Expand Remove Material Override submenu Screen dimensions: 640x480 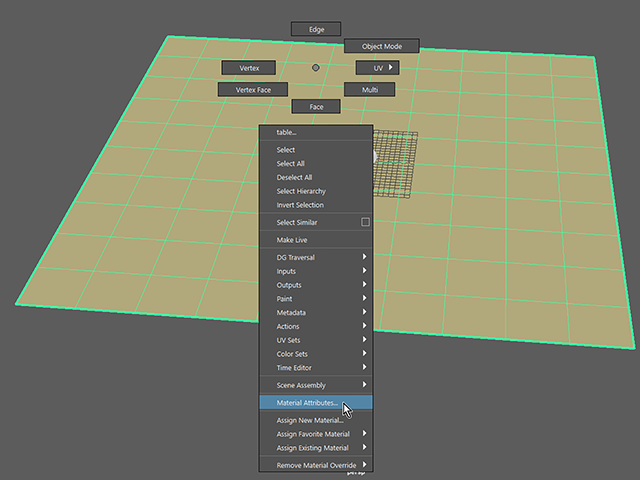click(316, 465)
